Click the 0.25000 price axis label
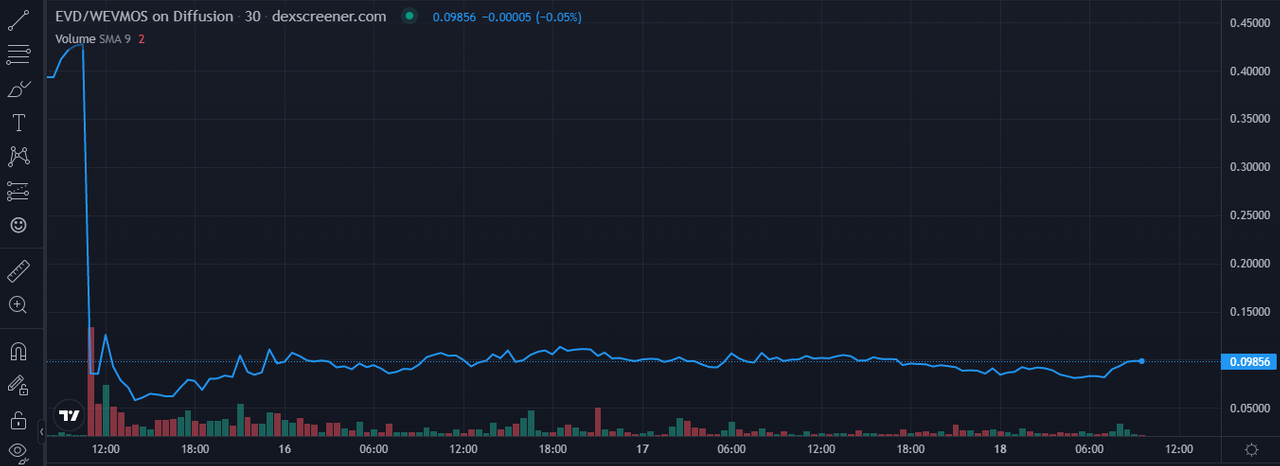Screen dimensions: 1280x466 [1249, 215]
